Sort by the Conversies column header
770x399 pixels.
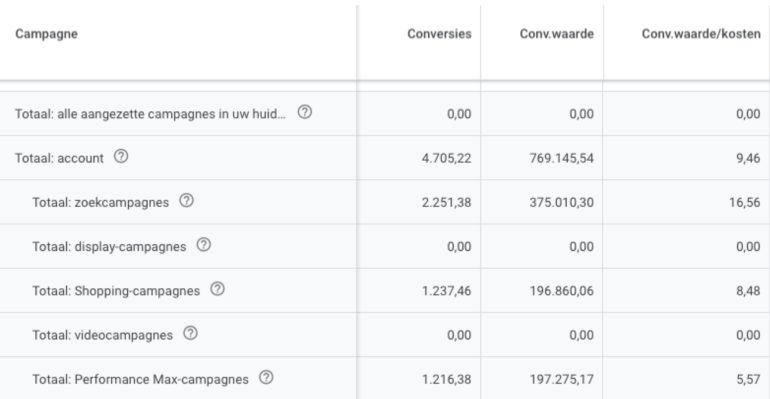click(439, 34)
